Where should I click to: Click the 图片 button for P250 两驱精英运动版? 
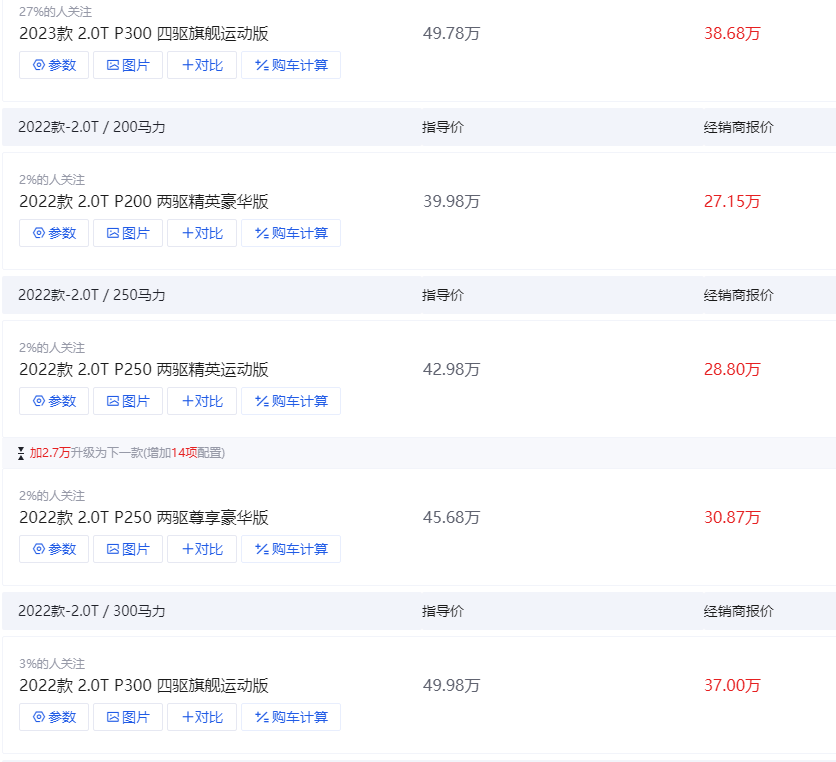[128, 401]
